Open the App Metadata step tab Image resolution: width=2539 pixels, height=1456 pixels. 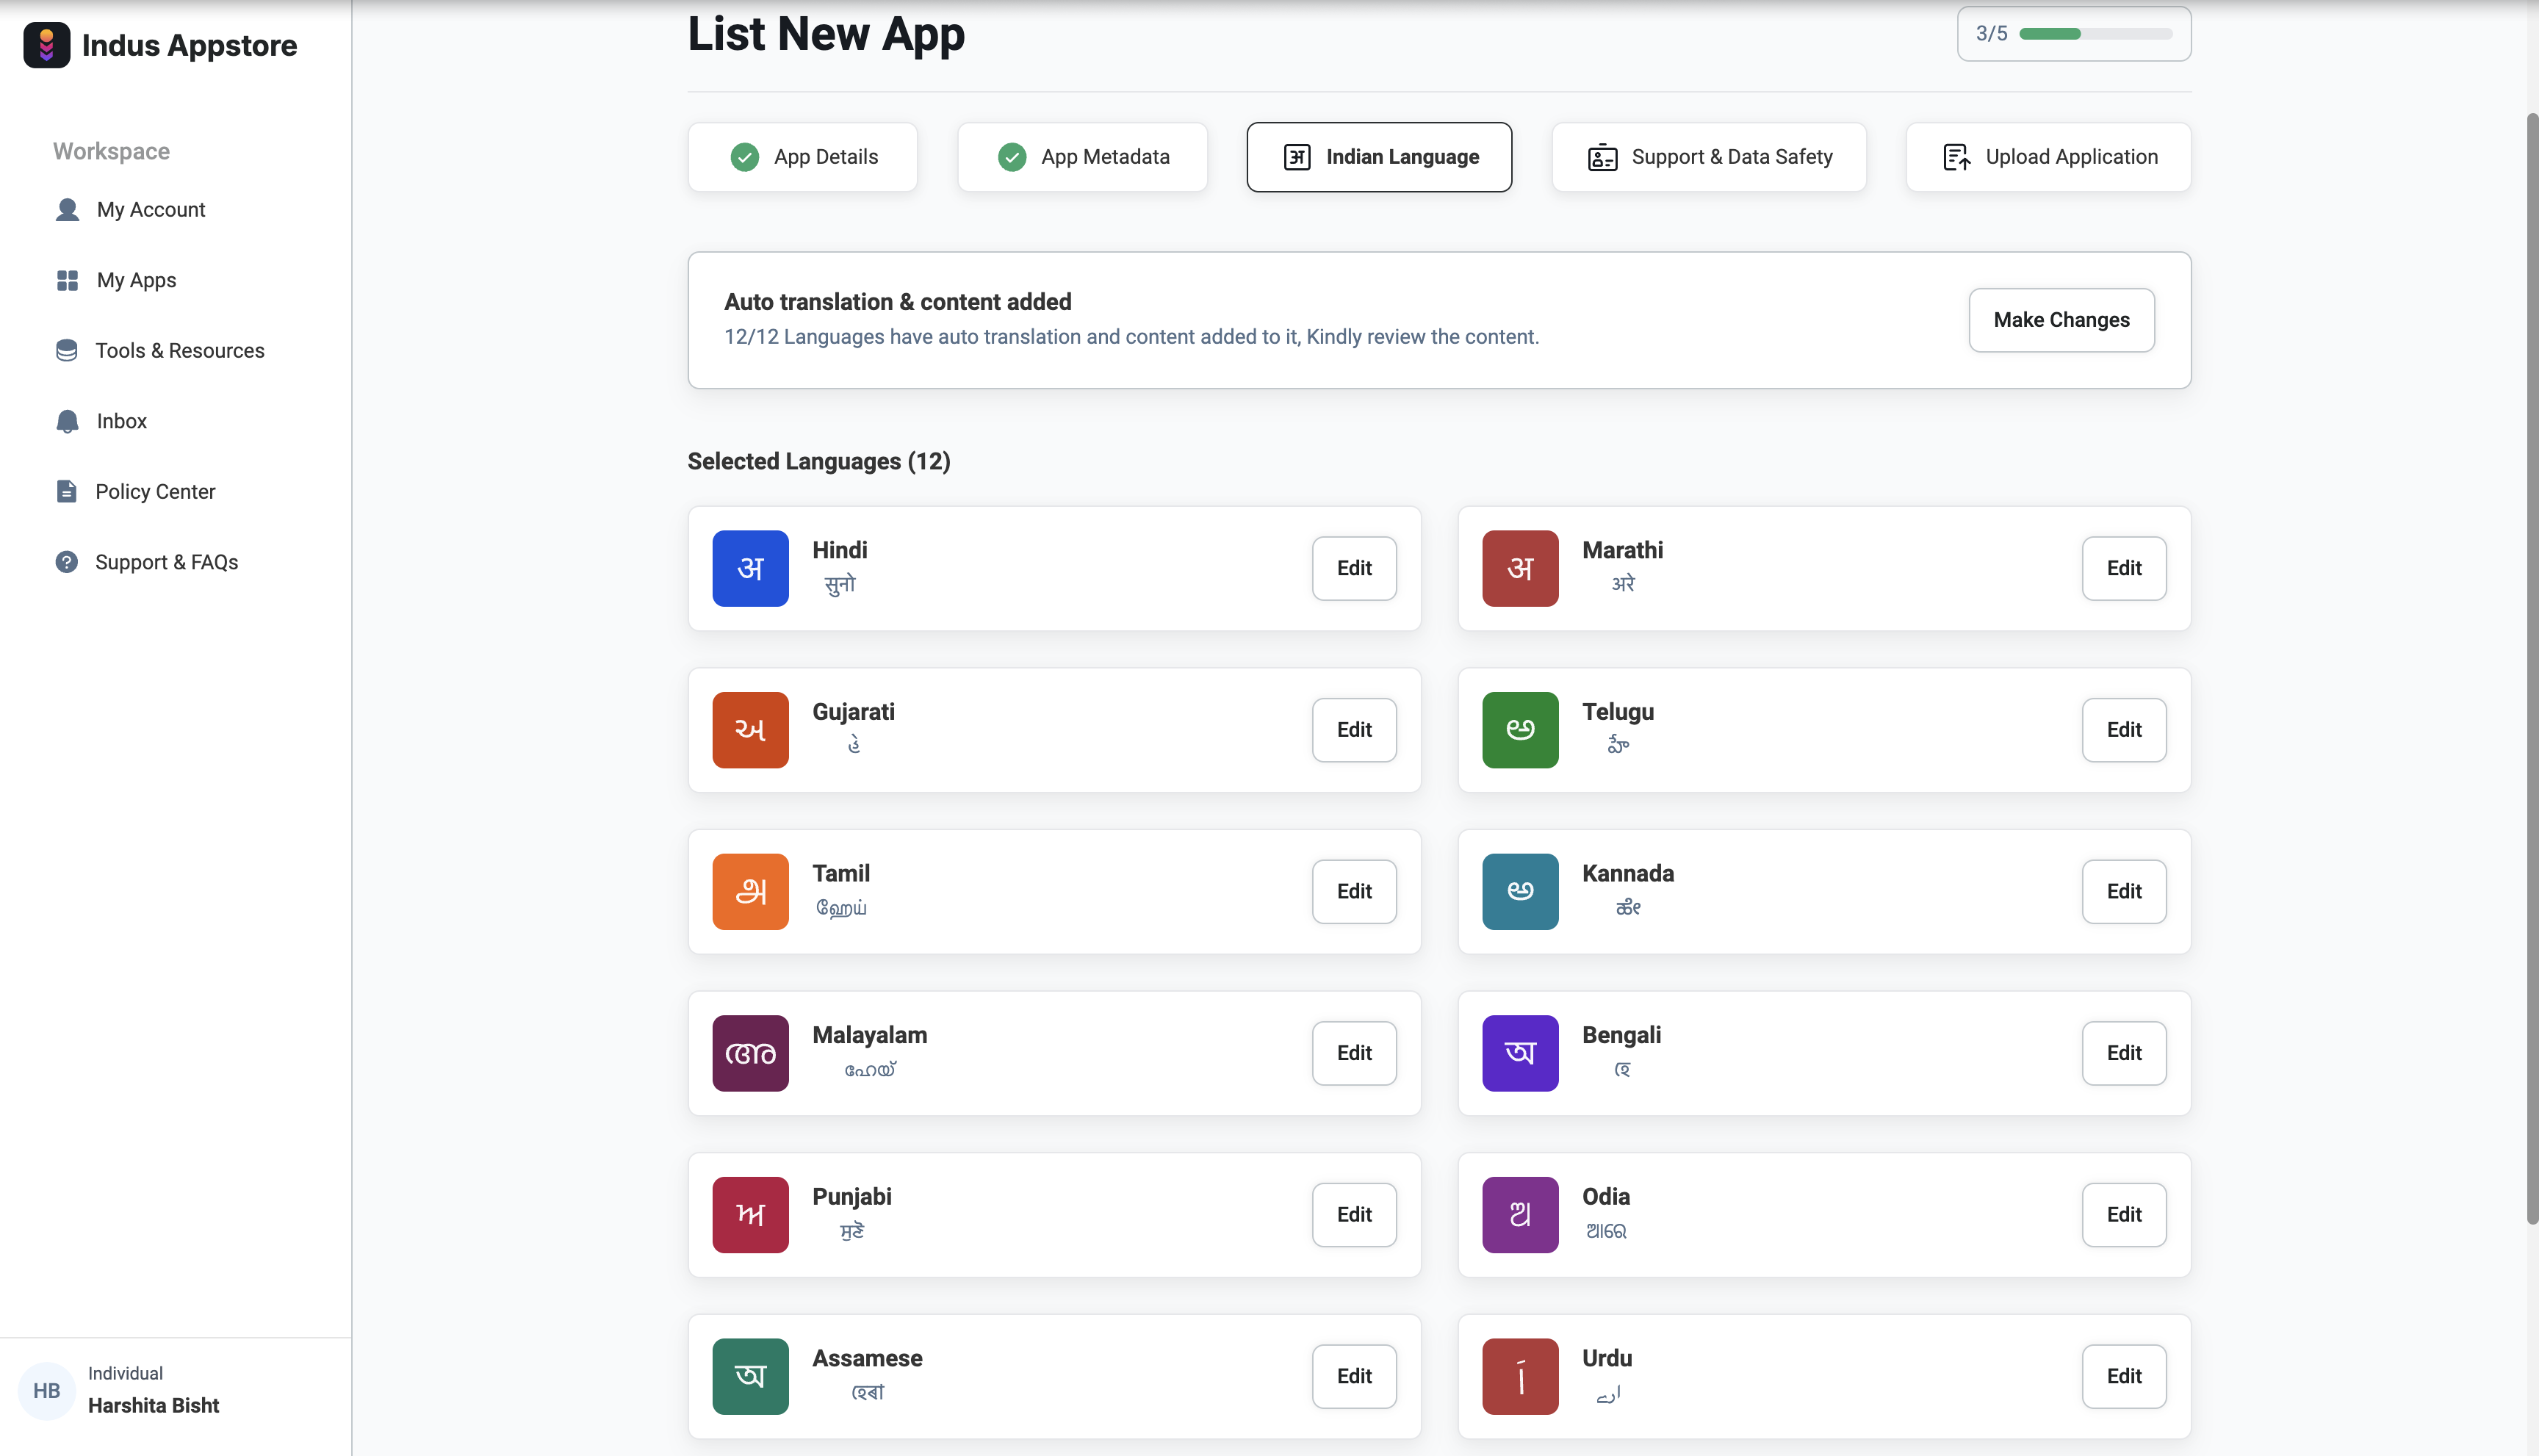[1082, 157]
